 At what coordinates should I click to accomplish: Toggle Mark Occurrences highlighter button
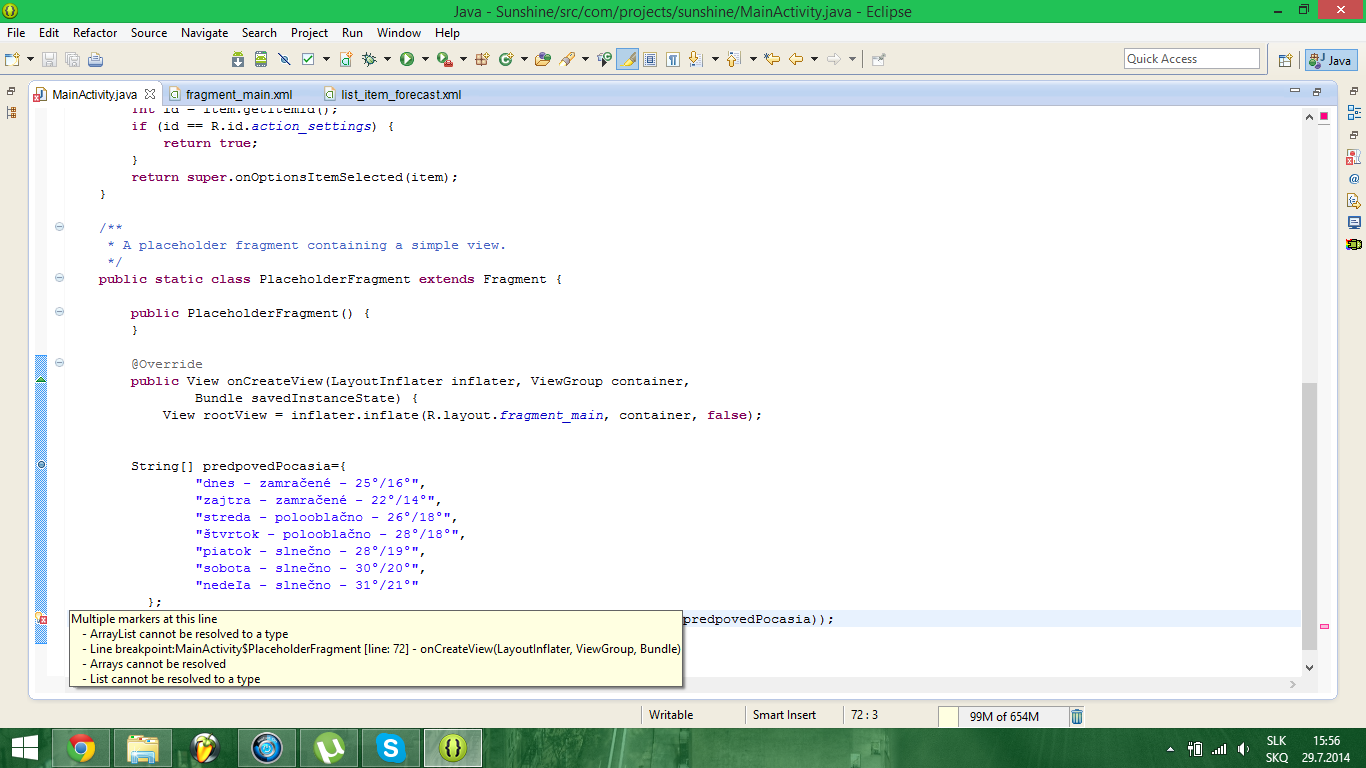click(x=627, y=59)
